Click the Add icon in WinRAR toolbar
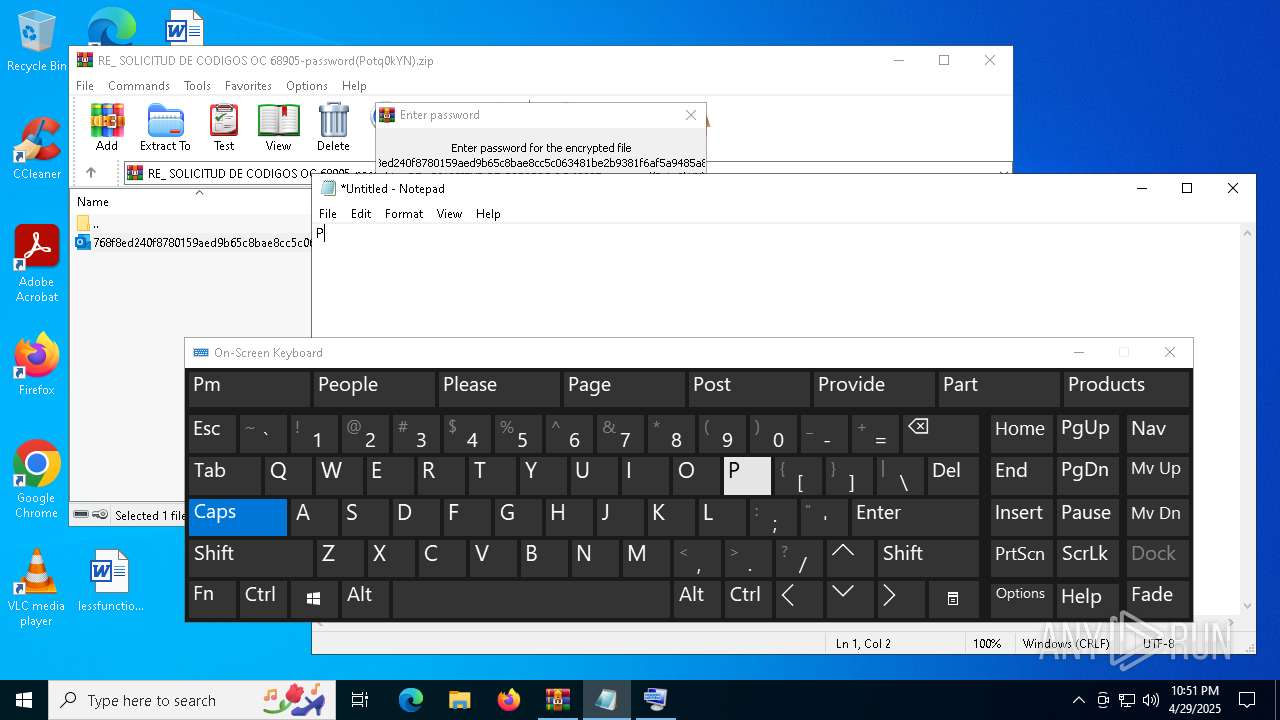The height and width of the screenshot is (720, 1280). click(x=107, y=127)
